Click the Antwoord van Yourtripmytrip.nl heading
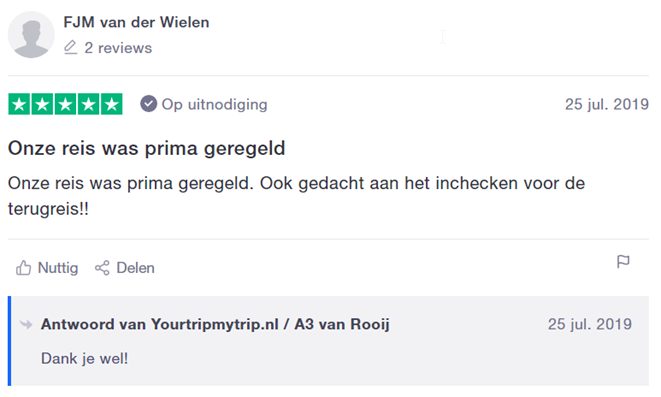 point(215,325)
